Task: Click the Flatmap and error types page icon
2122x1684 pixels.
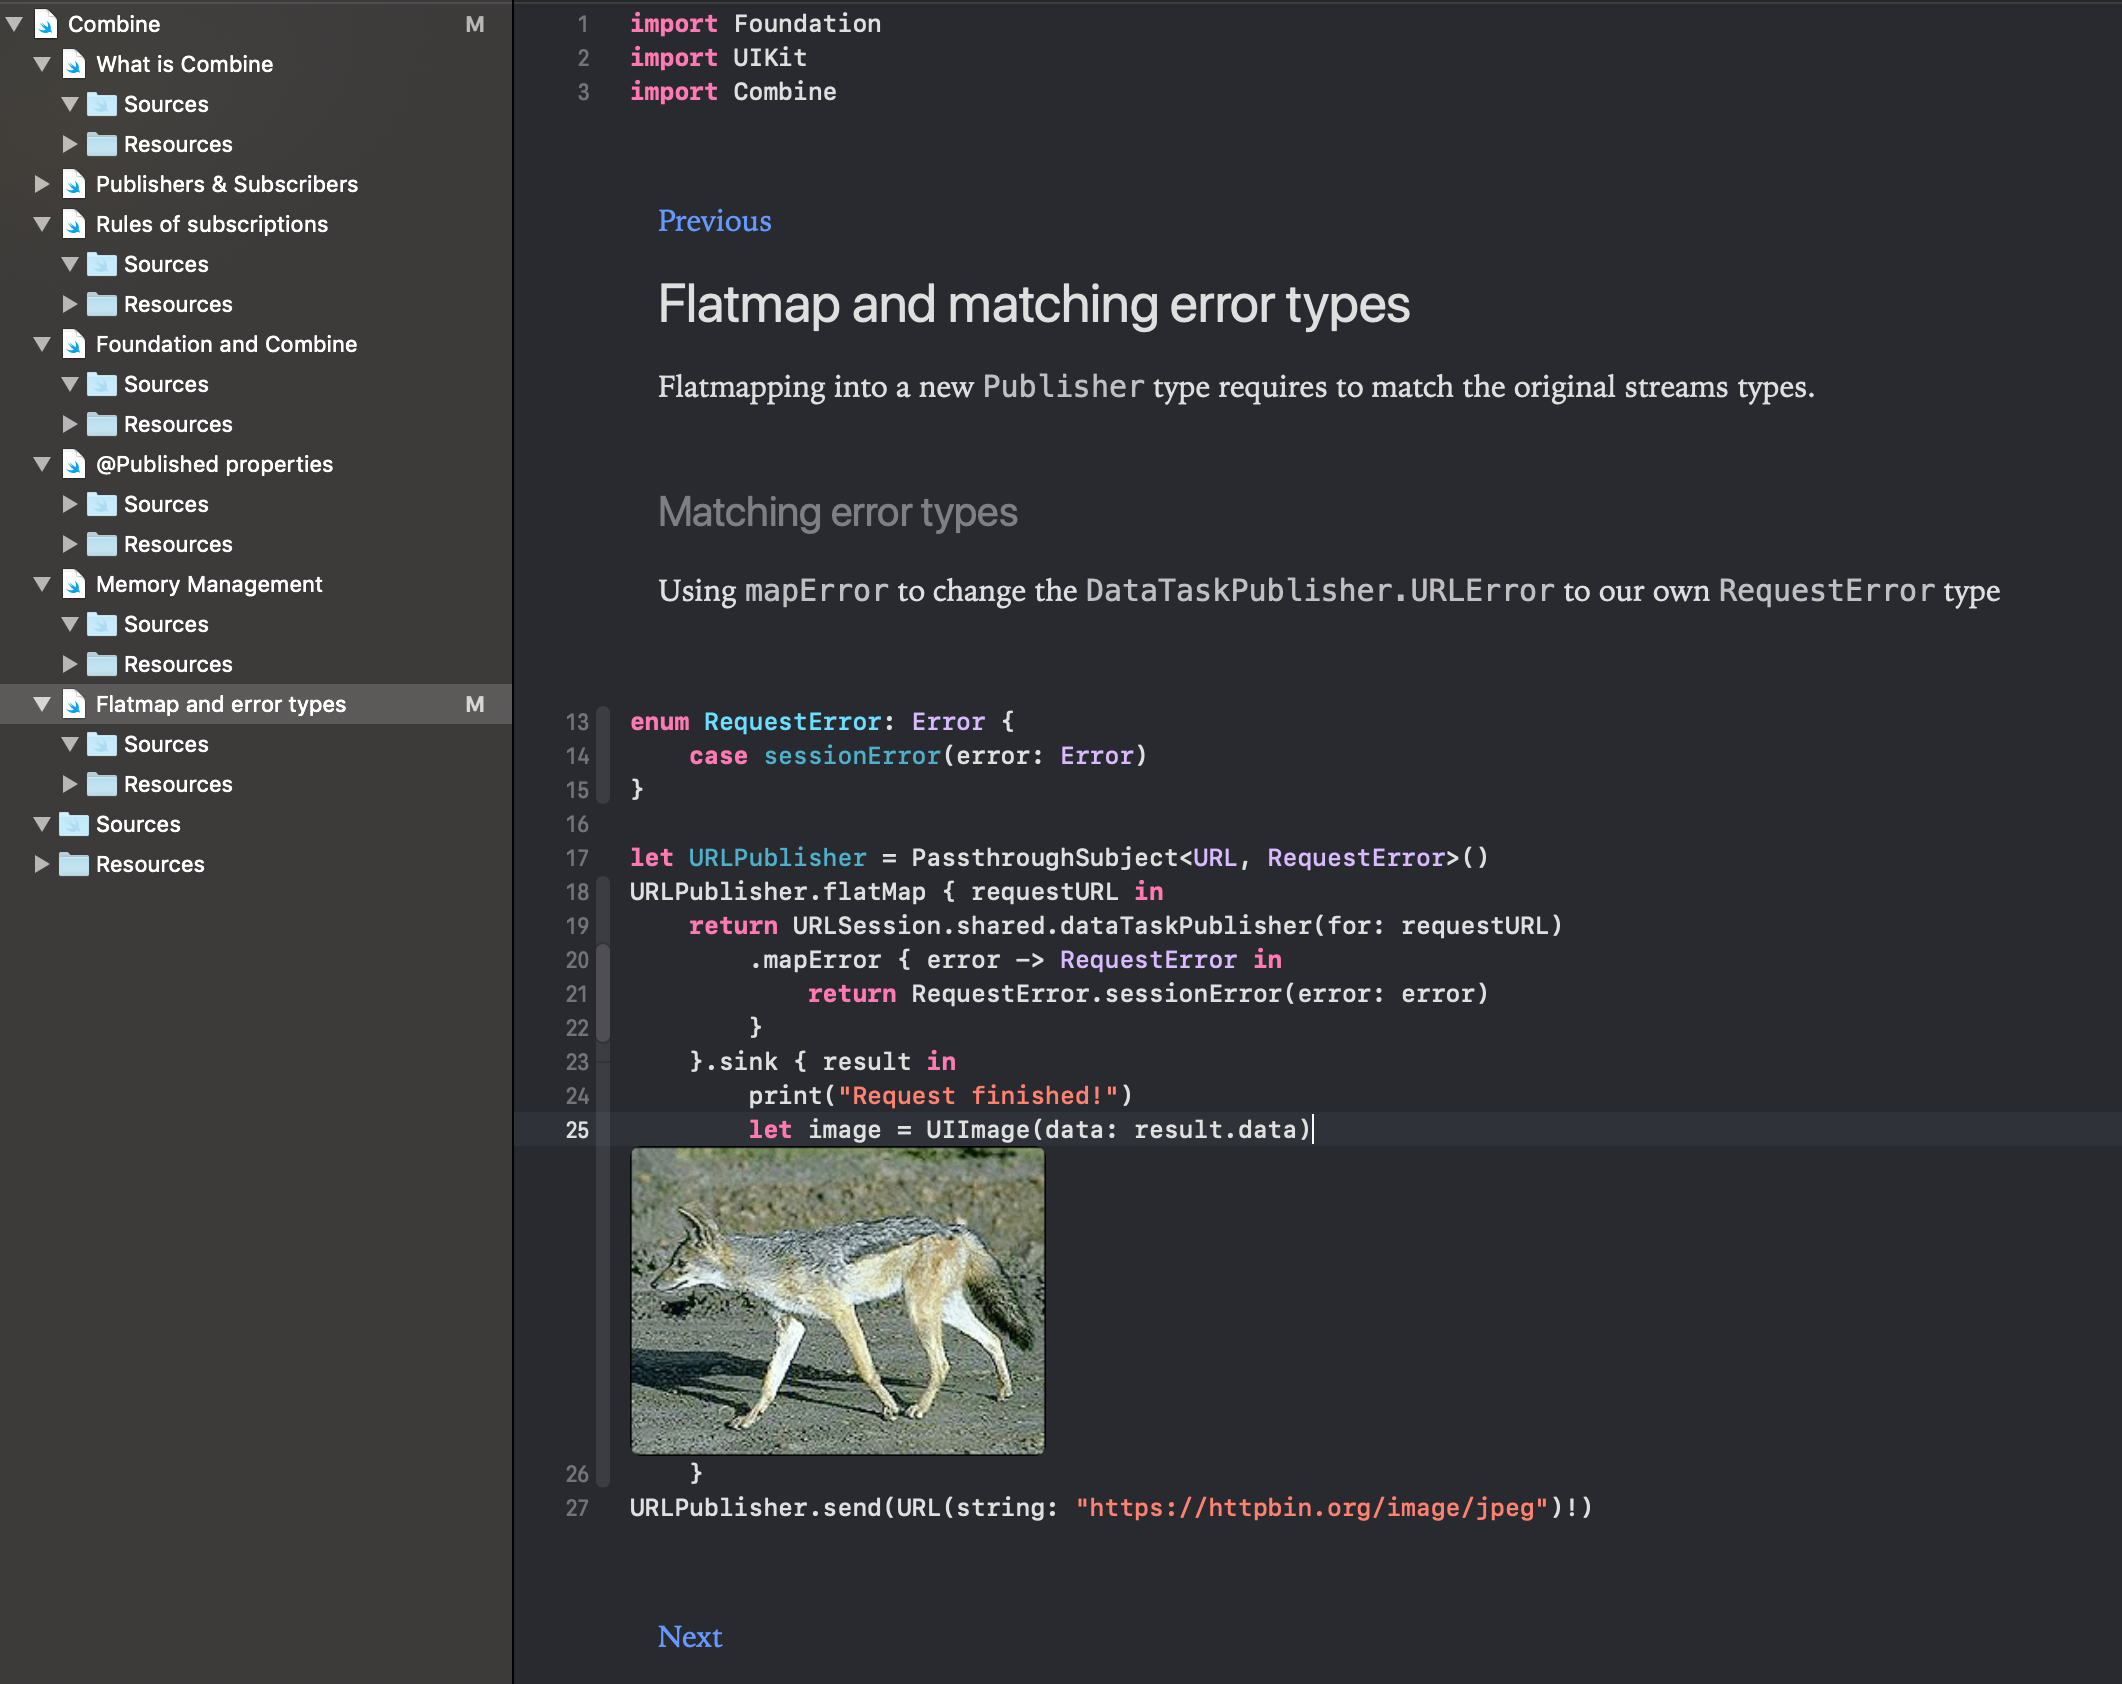Action: [x=74, y=704]
